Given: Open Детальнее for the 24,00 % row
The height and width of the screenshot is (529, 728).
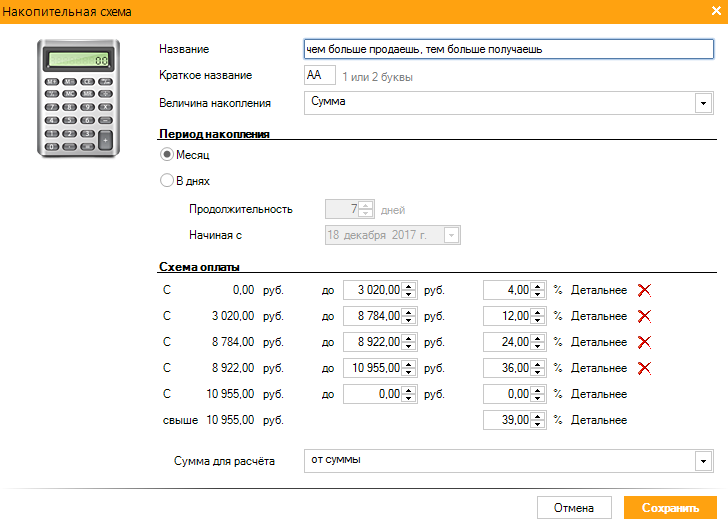Looking at the screenshot, I should point(599,342).
